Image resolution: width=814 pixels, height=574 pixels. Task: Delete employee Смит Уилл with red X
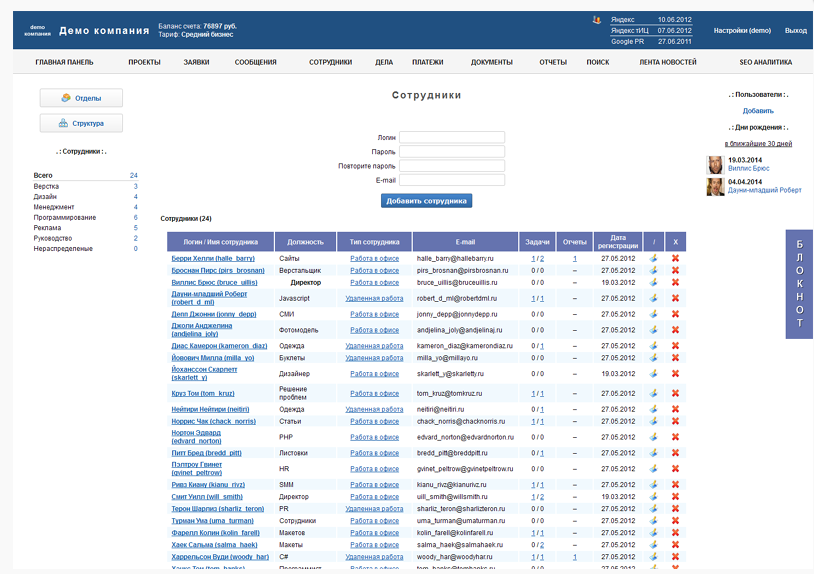click(x=675, y=497)
